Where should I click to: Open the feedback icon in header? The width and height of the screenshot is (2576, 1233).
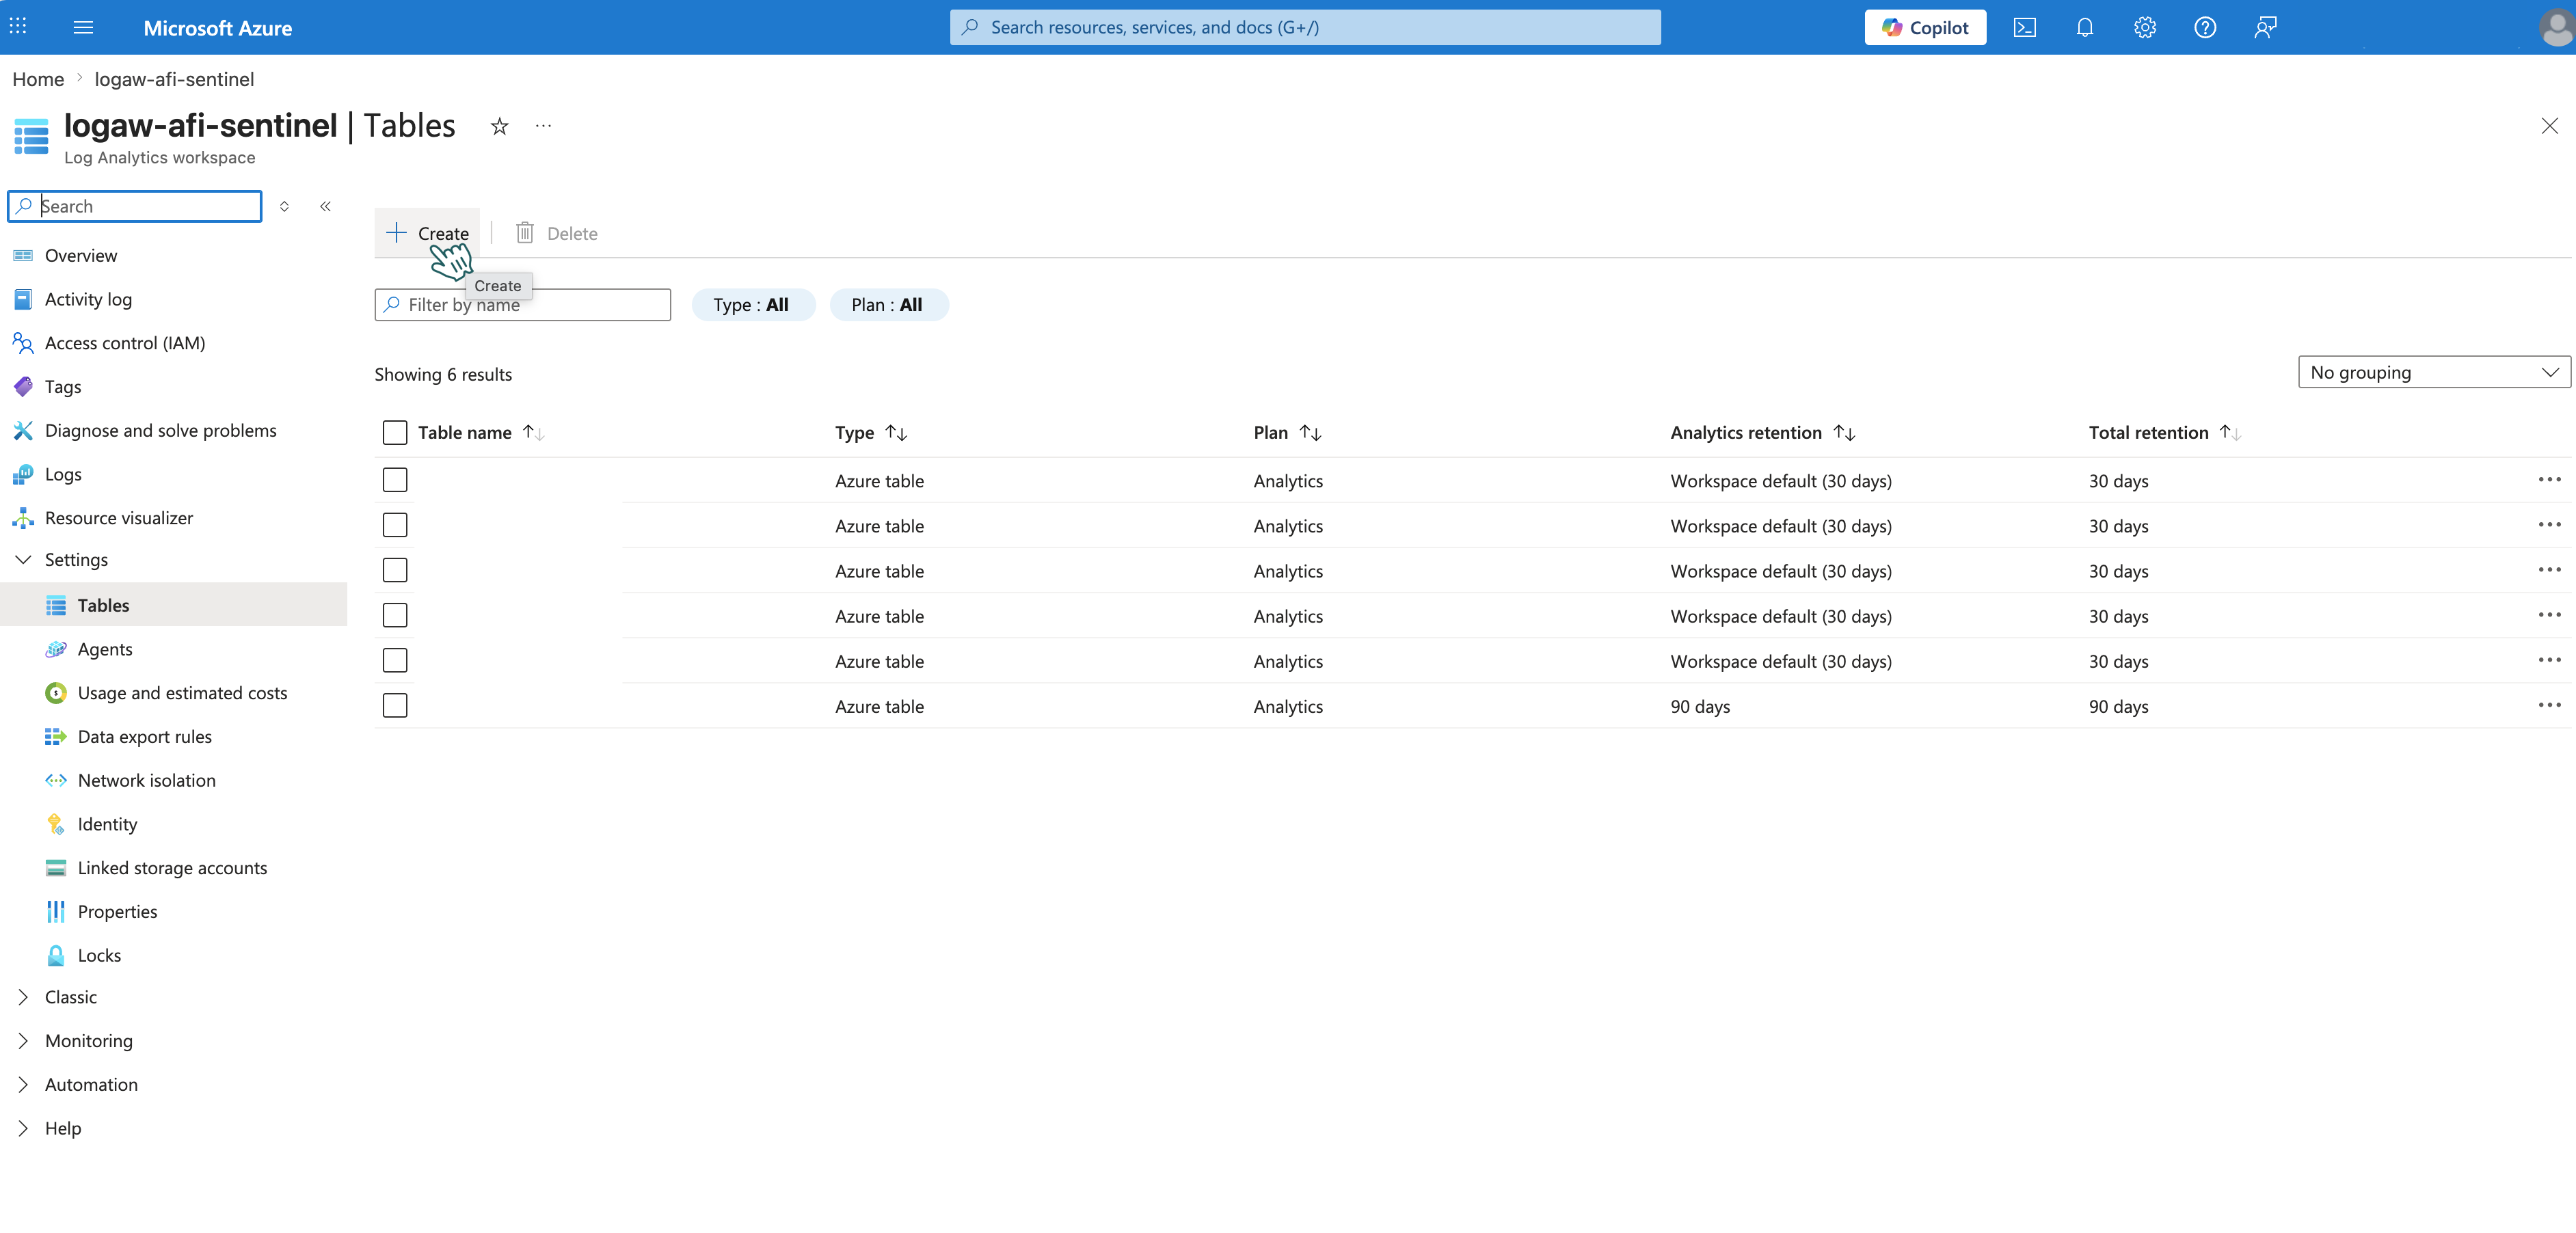[2265, 27]
